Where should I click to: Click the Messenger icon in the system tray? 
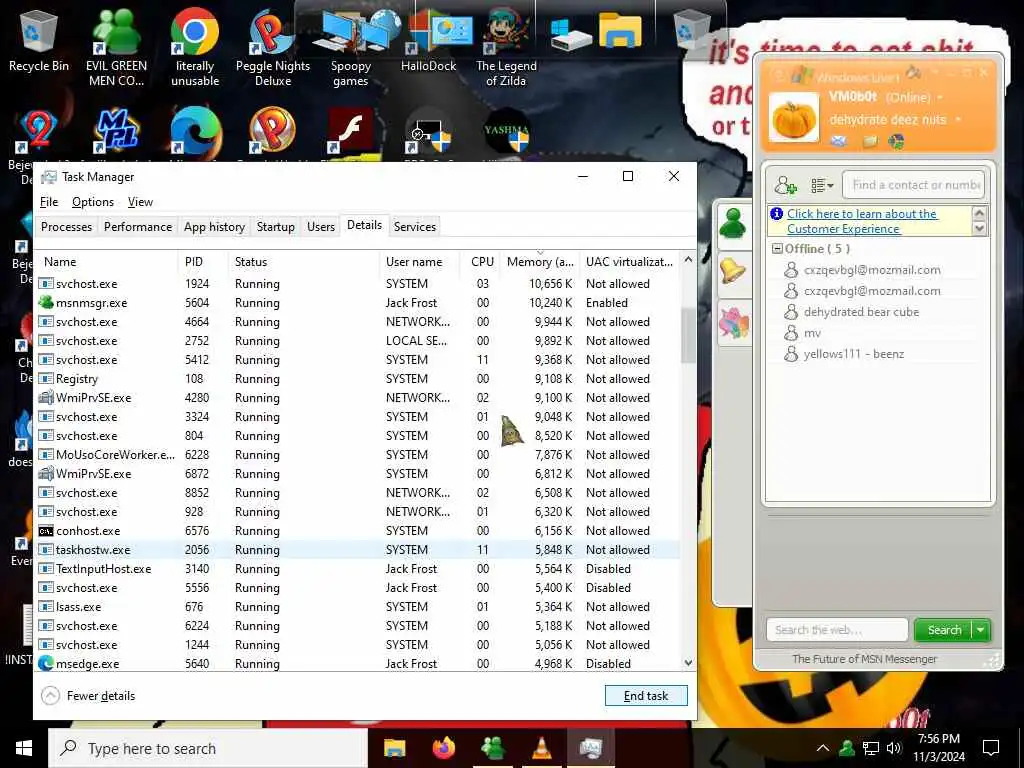point(847,748)
